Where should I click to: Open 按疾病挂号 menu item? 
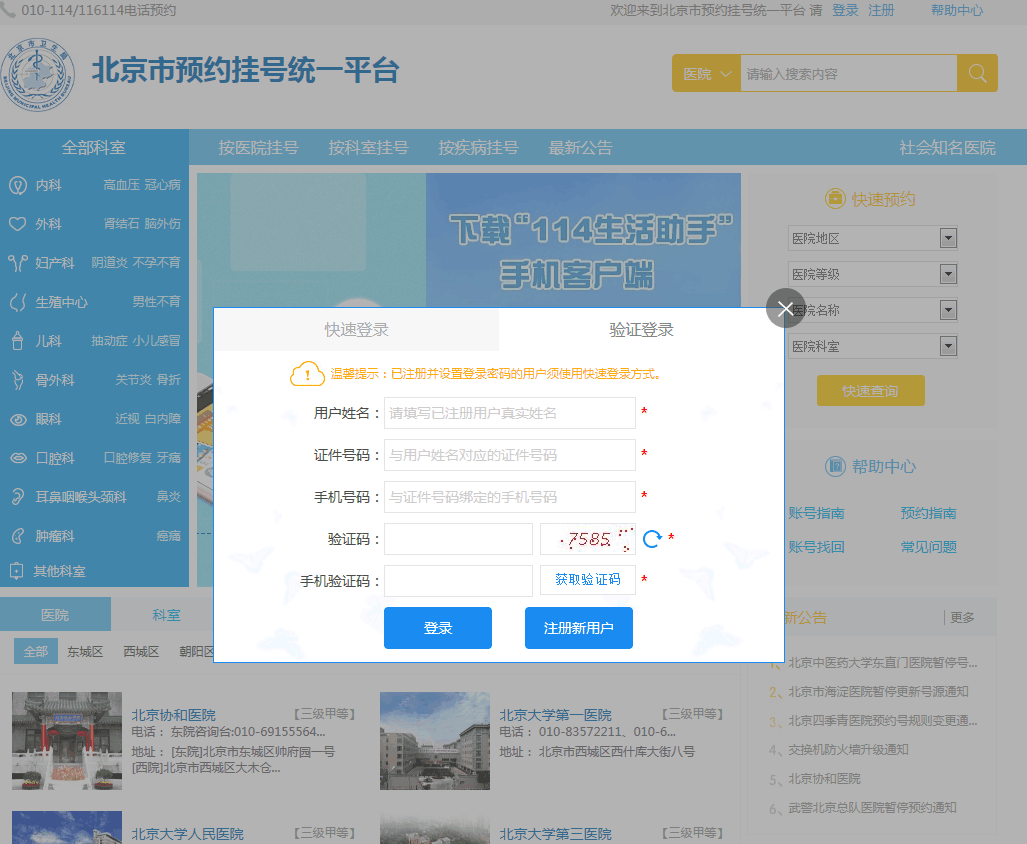[478, 147]
